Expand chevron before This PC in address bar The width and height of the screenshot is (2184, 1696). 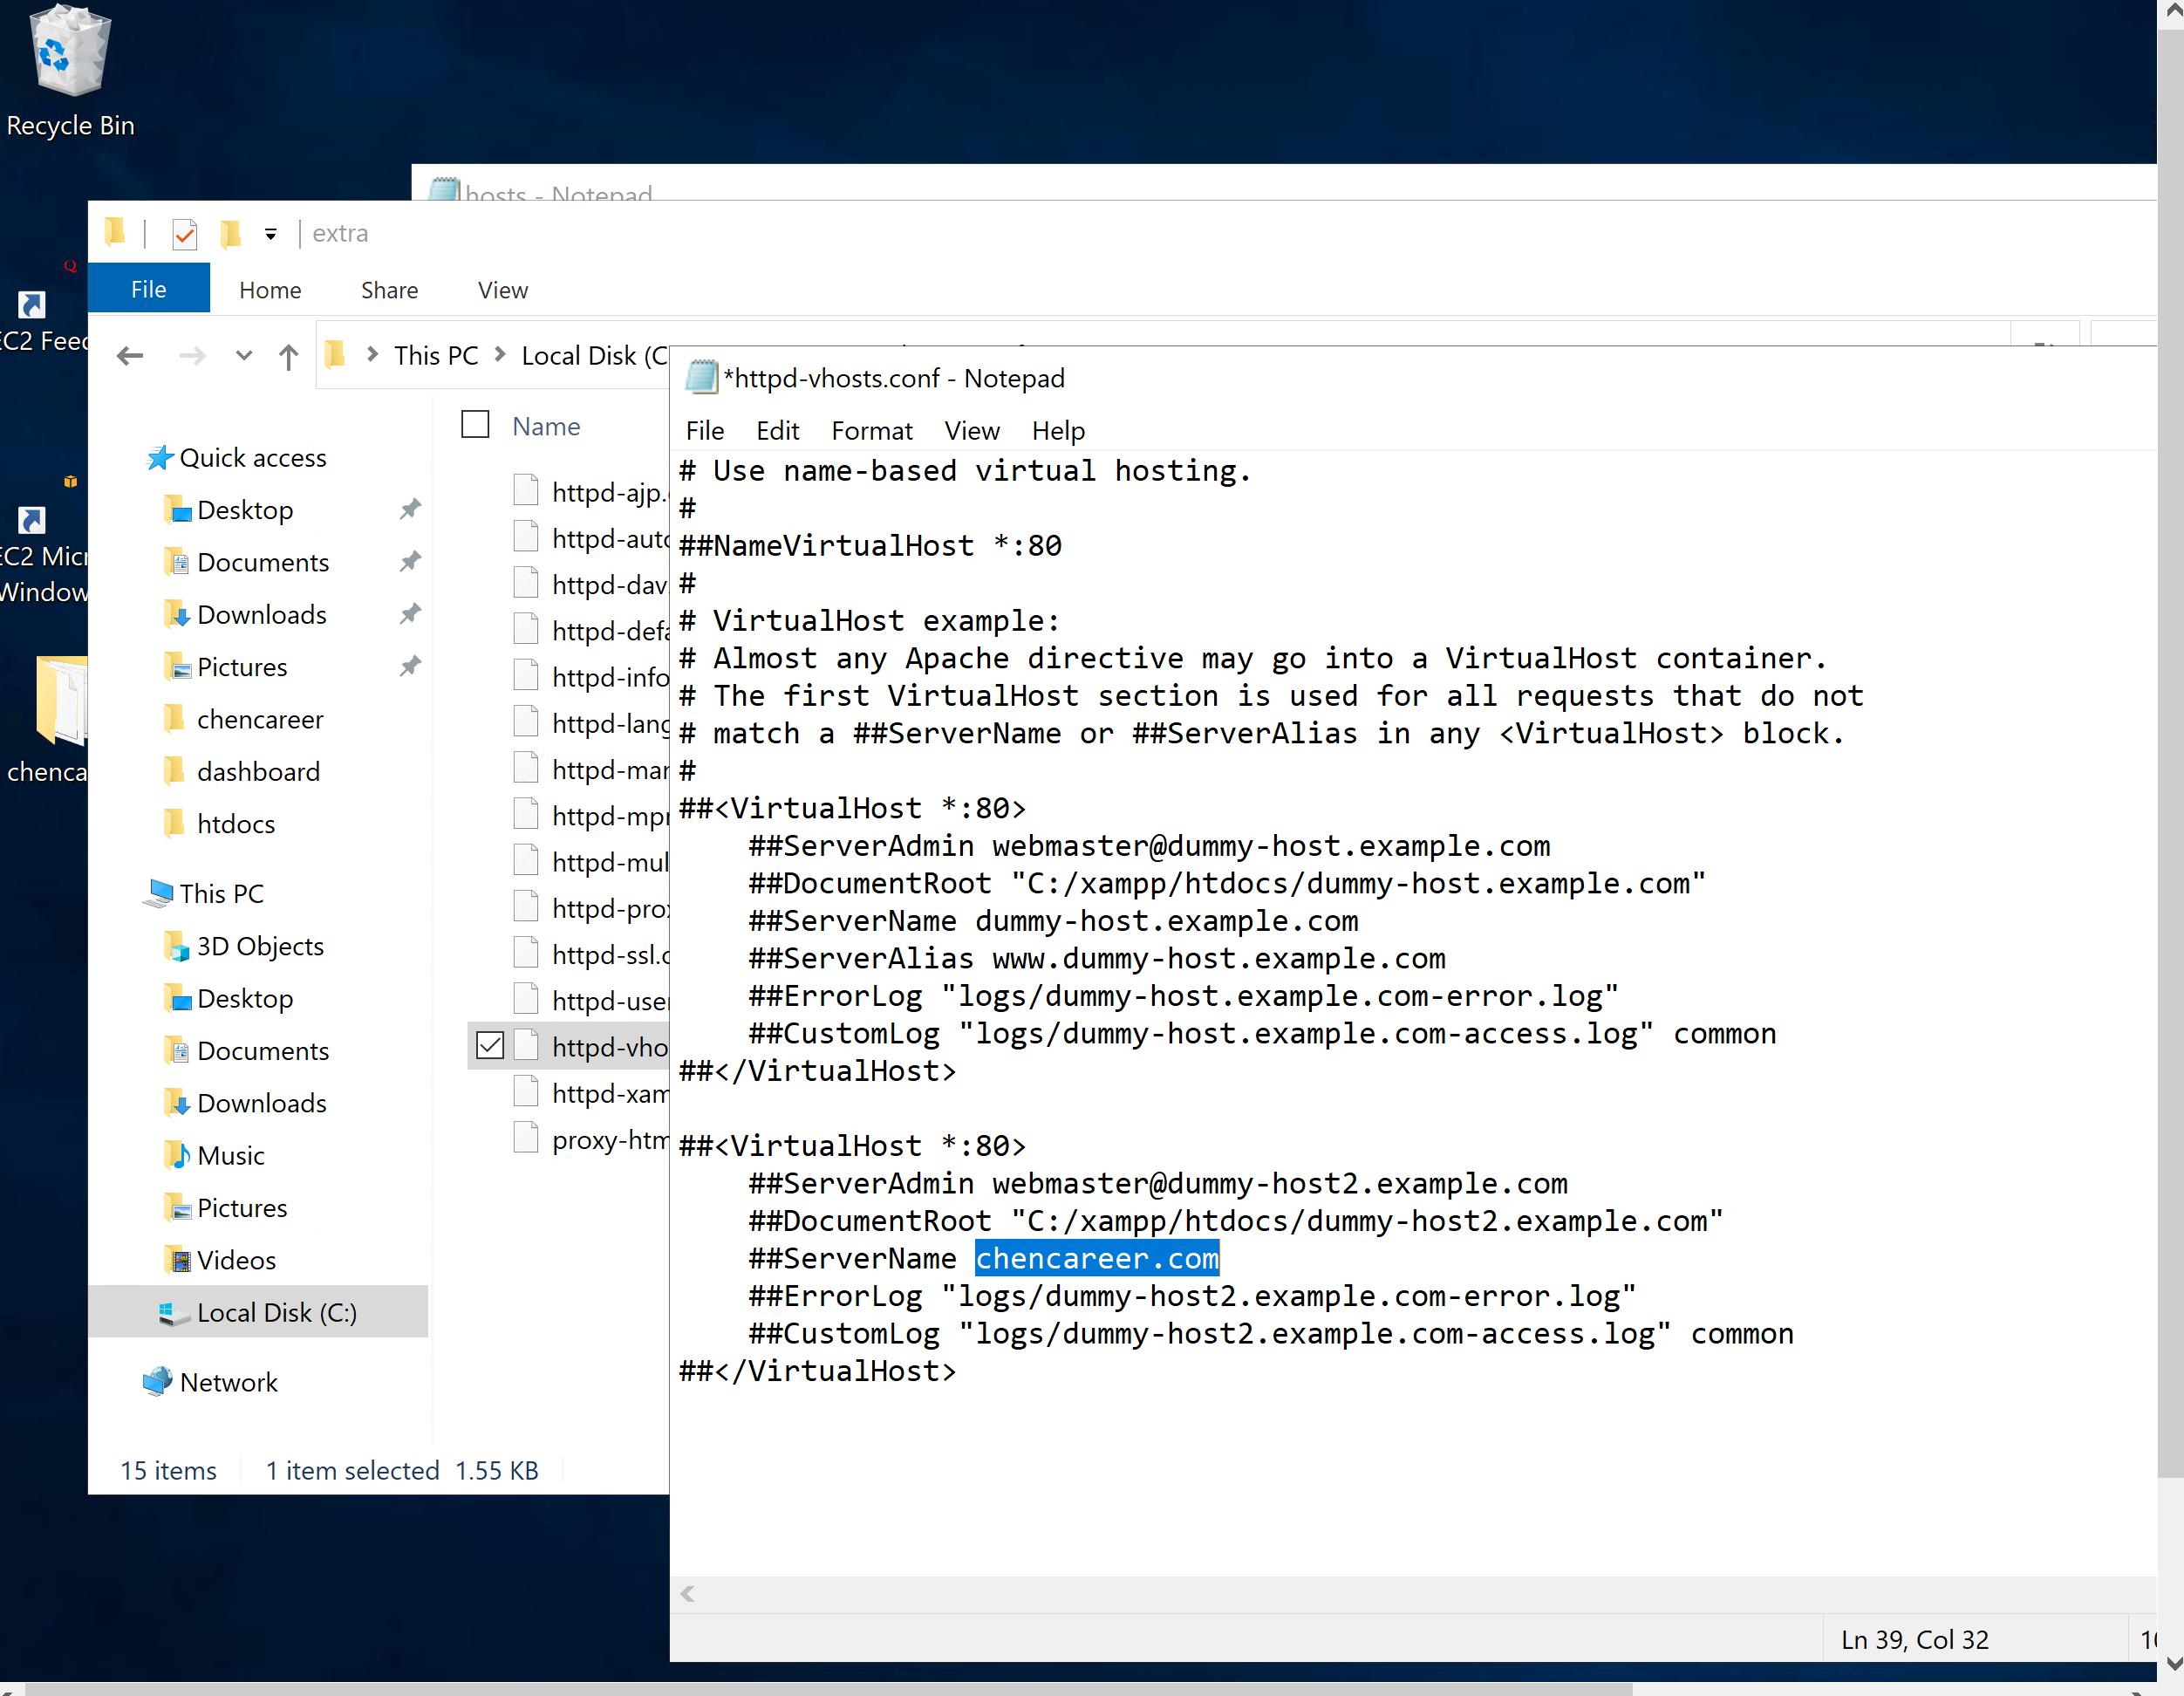pyautogui.click(x=372, y=355)
